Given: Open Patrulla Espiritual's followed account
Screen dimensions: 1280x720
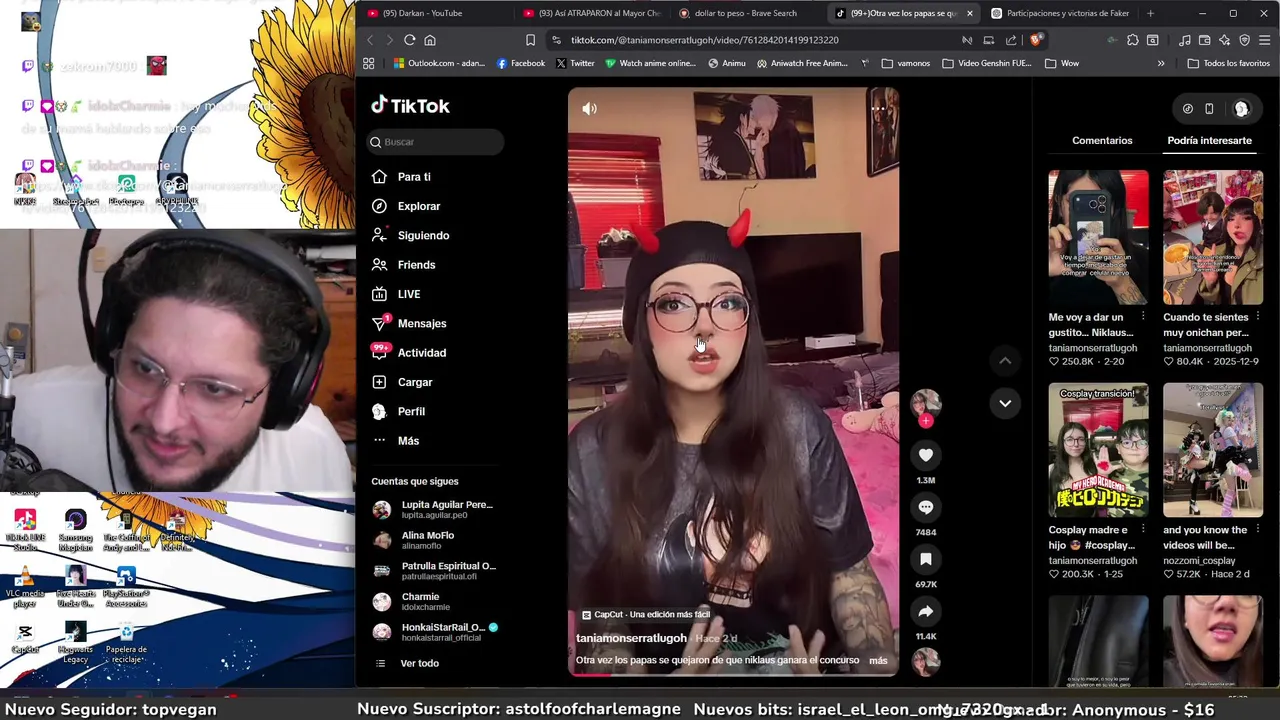Looking at the screenshot, I should 434,571.
